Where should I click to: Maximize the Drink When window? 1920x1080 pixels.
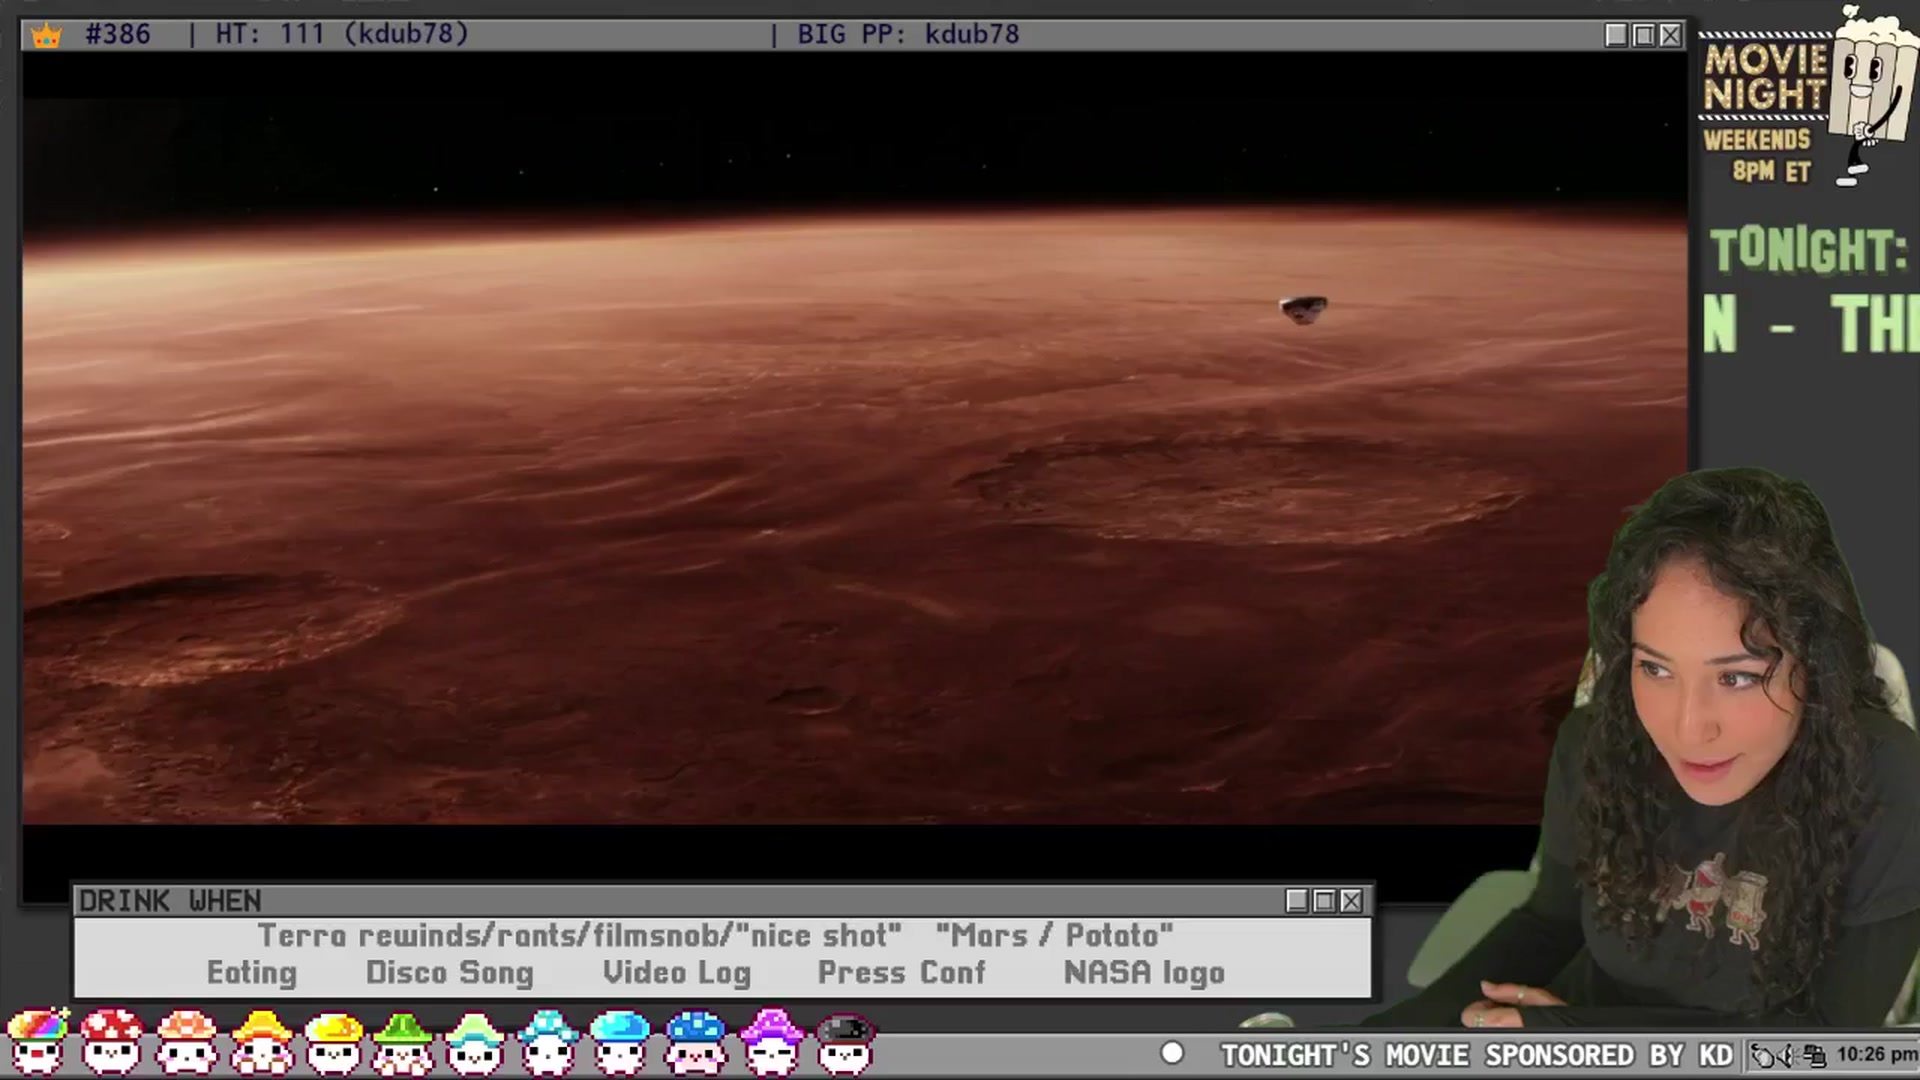click(1324, 901)
